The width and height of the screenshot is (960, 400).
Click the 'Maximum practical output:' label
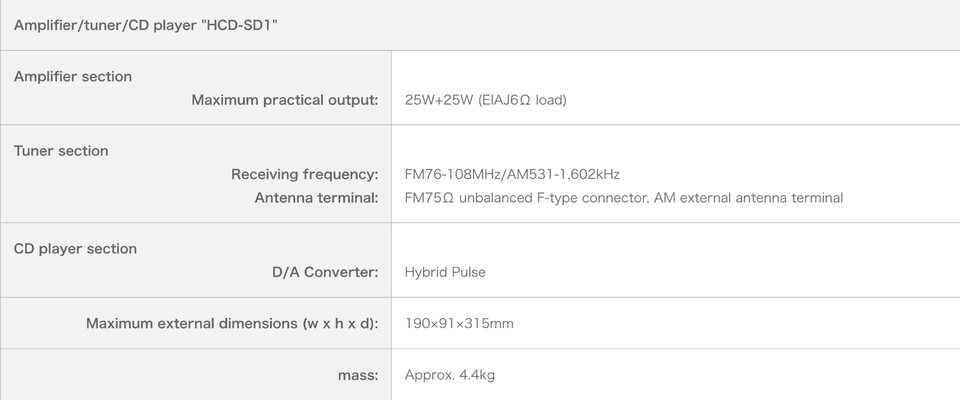285,100
